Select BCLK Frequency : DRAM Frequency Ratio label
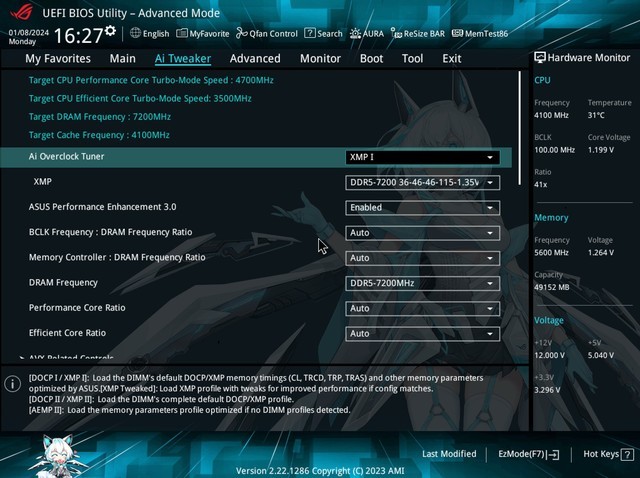The width and height of the screenshot is (640, 478). [x=110, y=232]
